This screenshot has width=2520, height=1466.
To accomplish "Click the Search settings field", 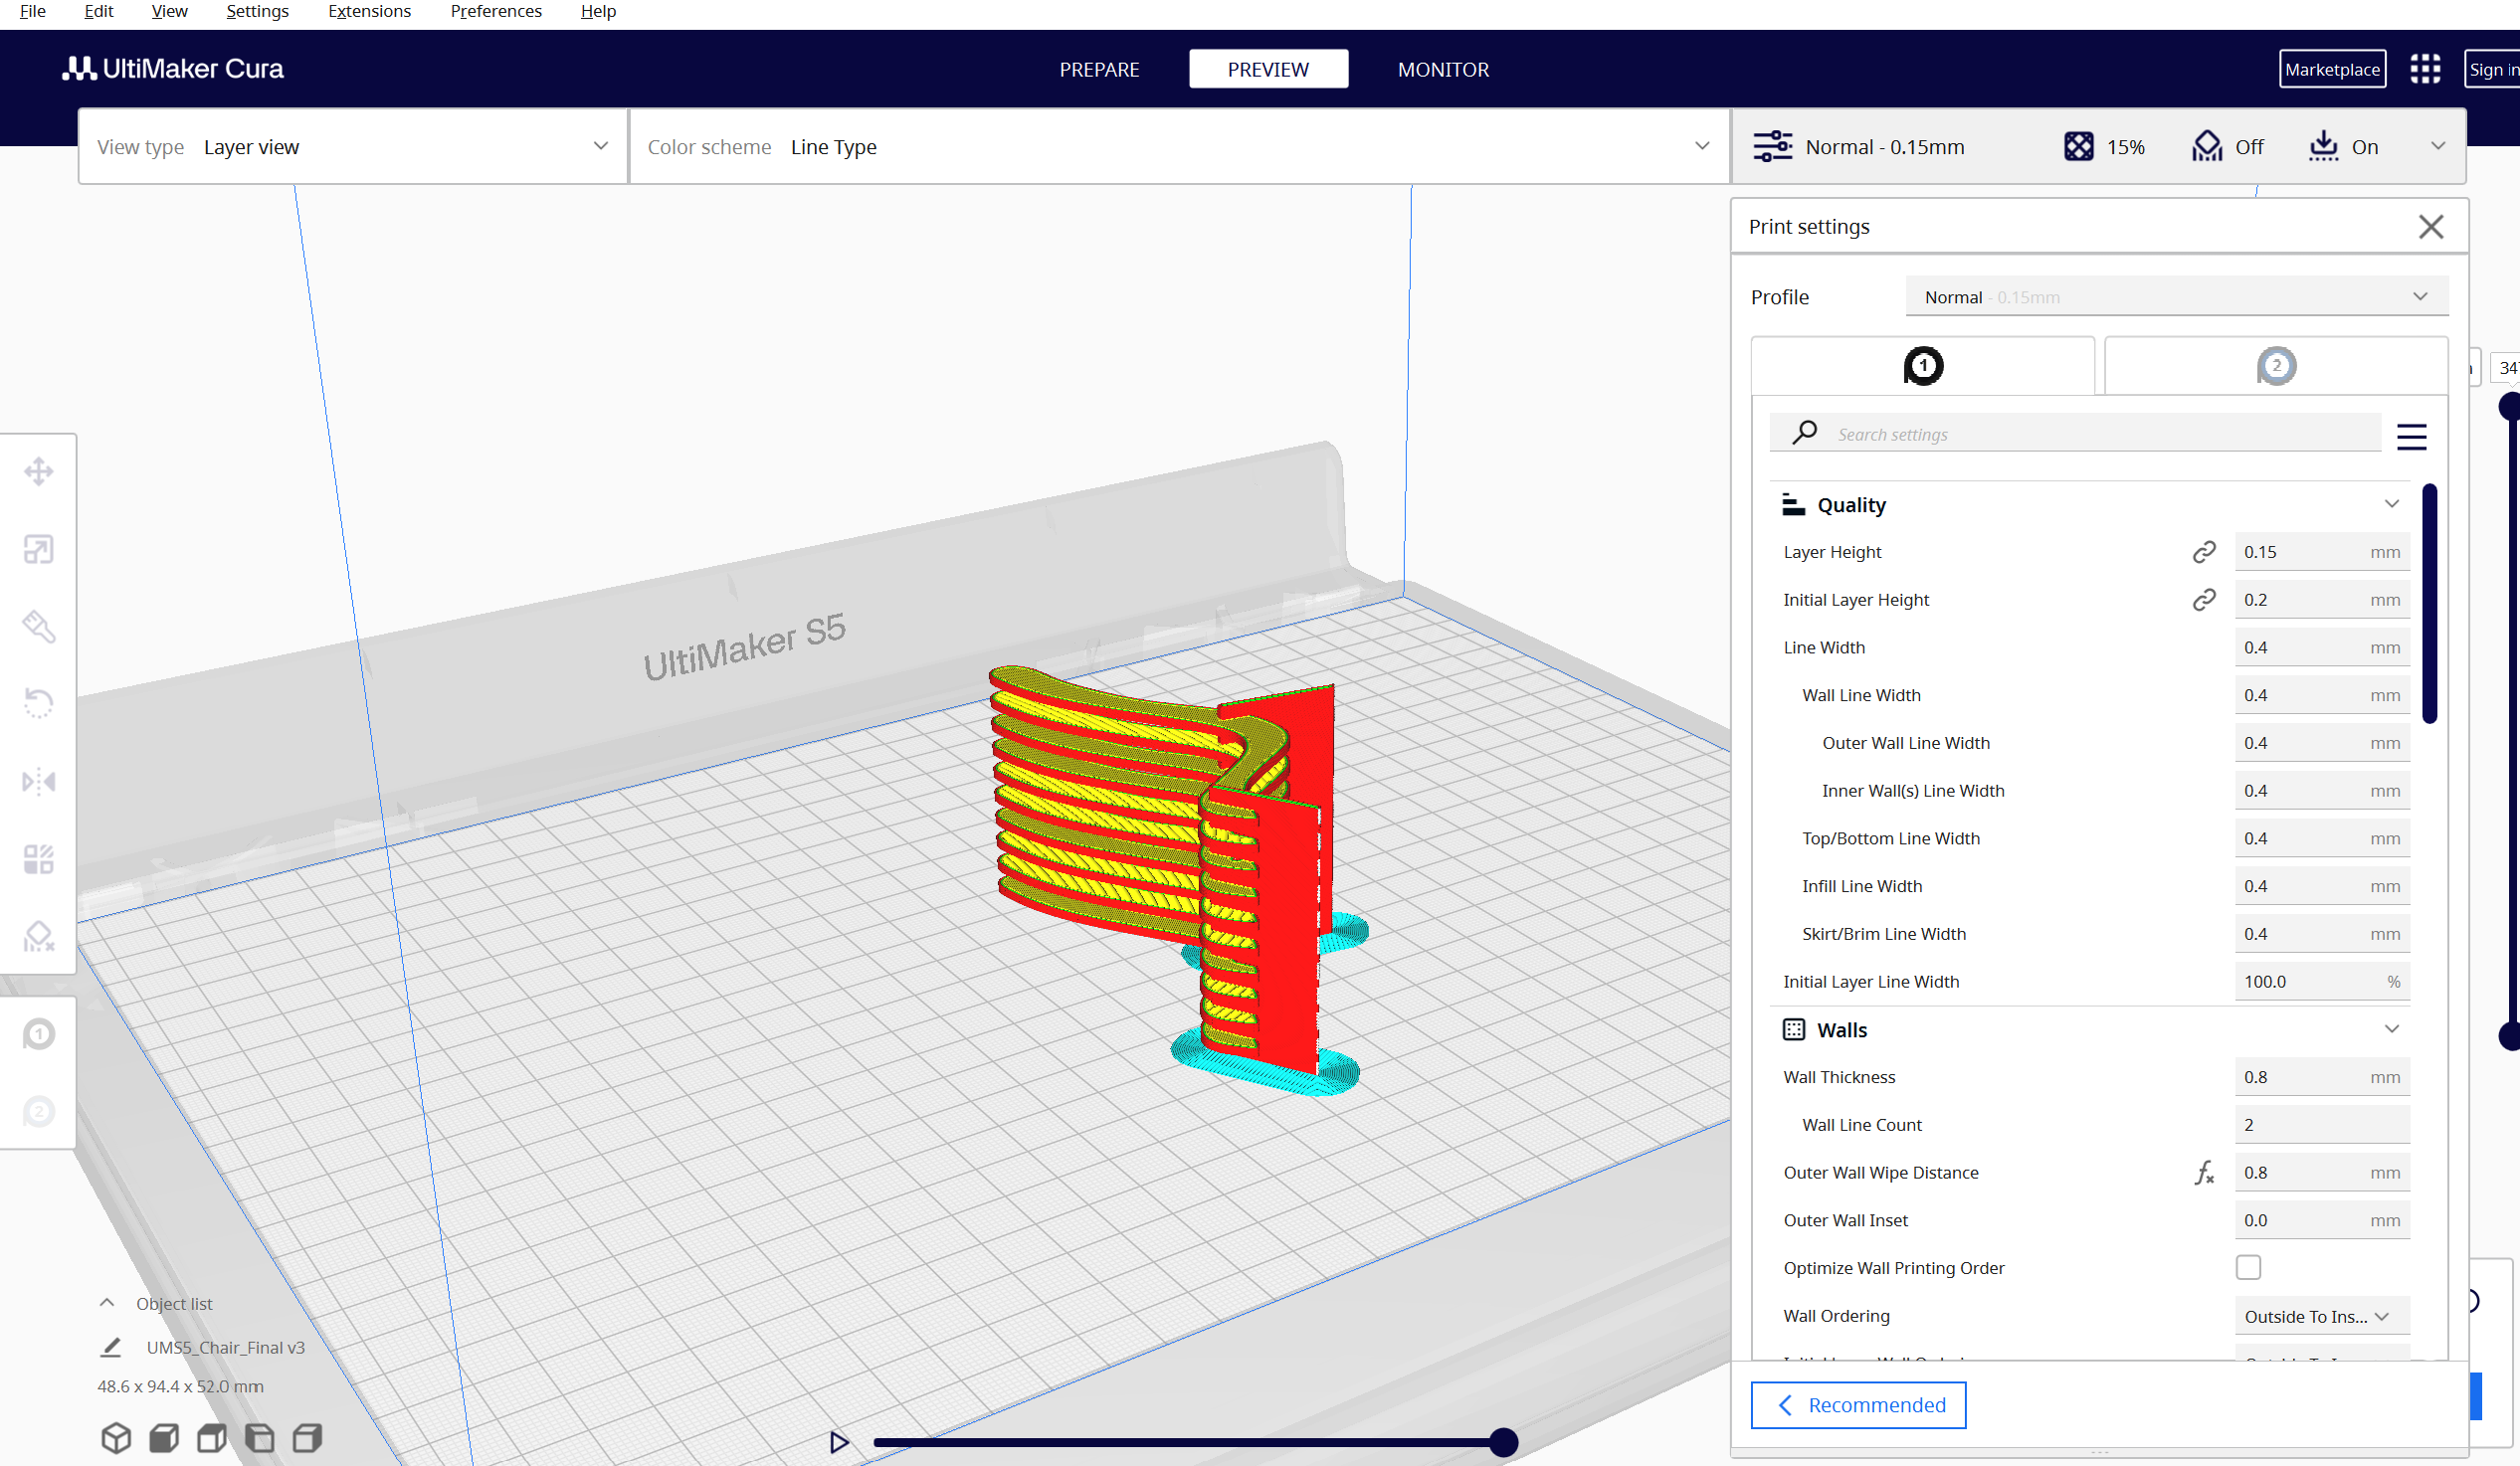I will (x=2076, y=433).
